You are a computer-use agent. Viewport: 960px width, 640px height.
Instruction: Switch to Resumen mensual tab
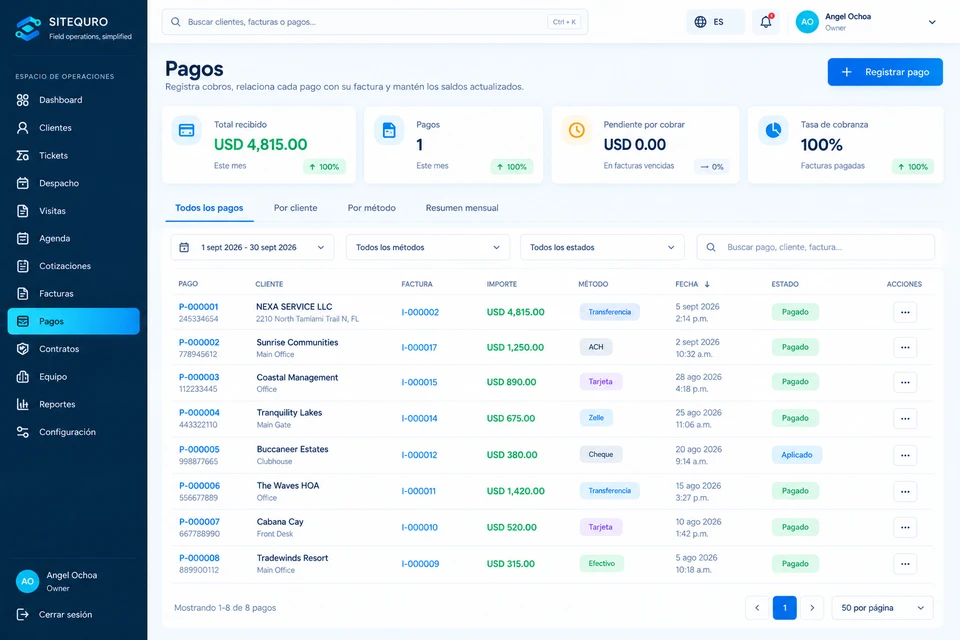tap(462, 208)
